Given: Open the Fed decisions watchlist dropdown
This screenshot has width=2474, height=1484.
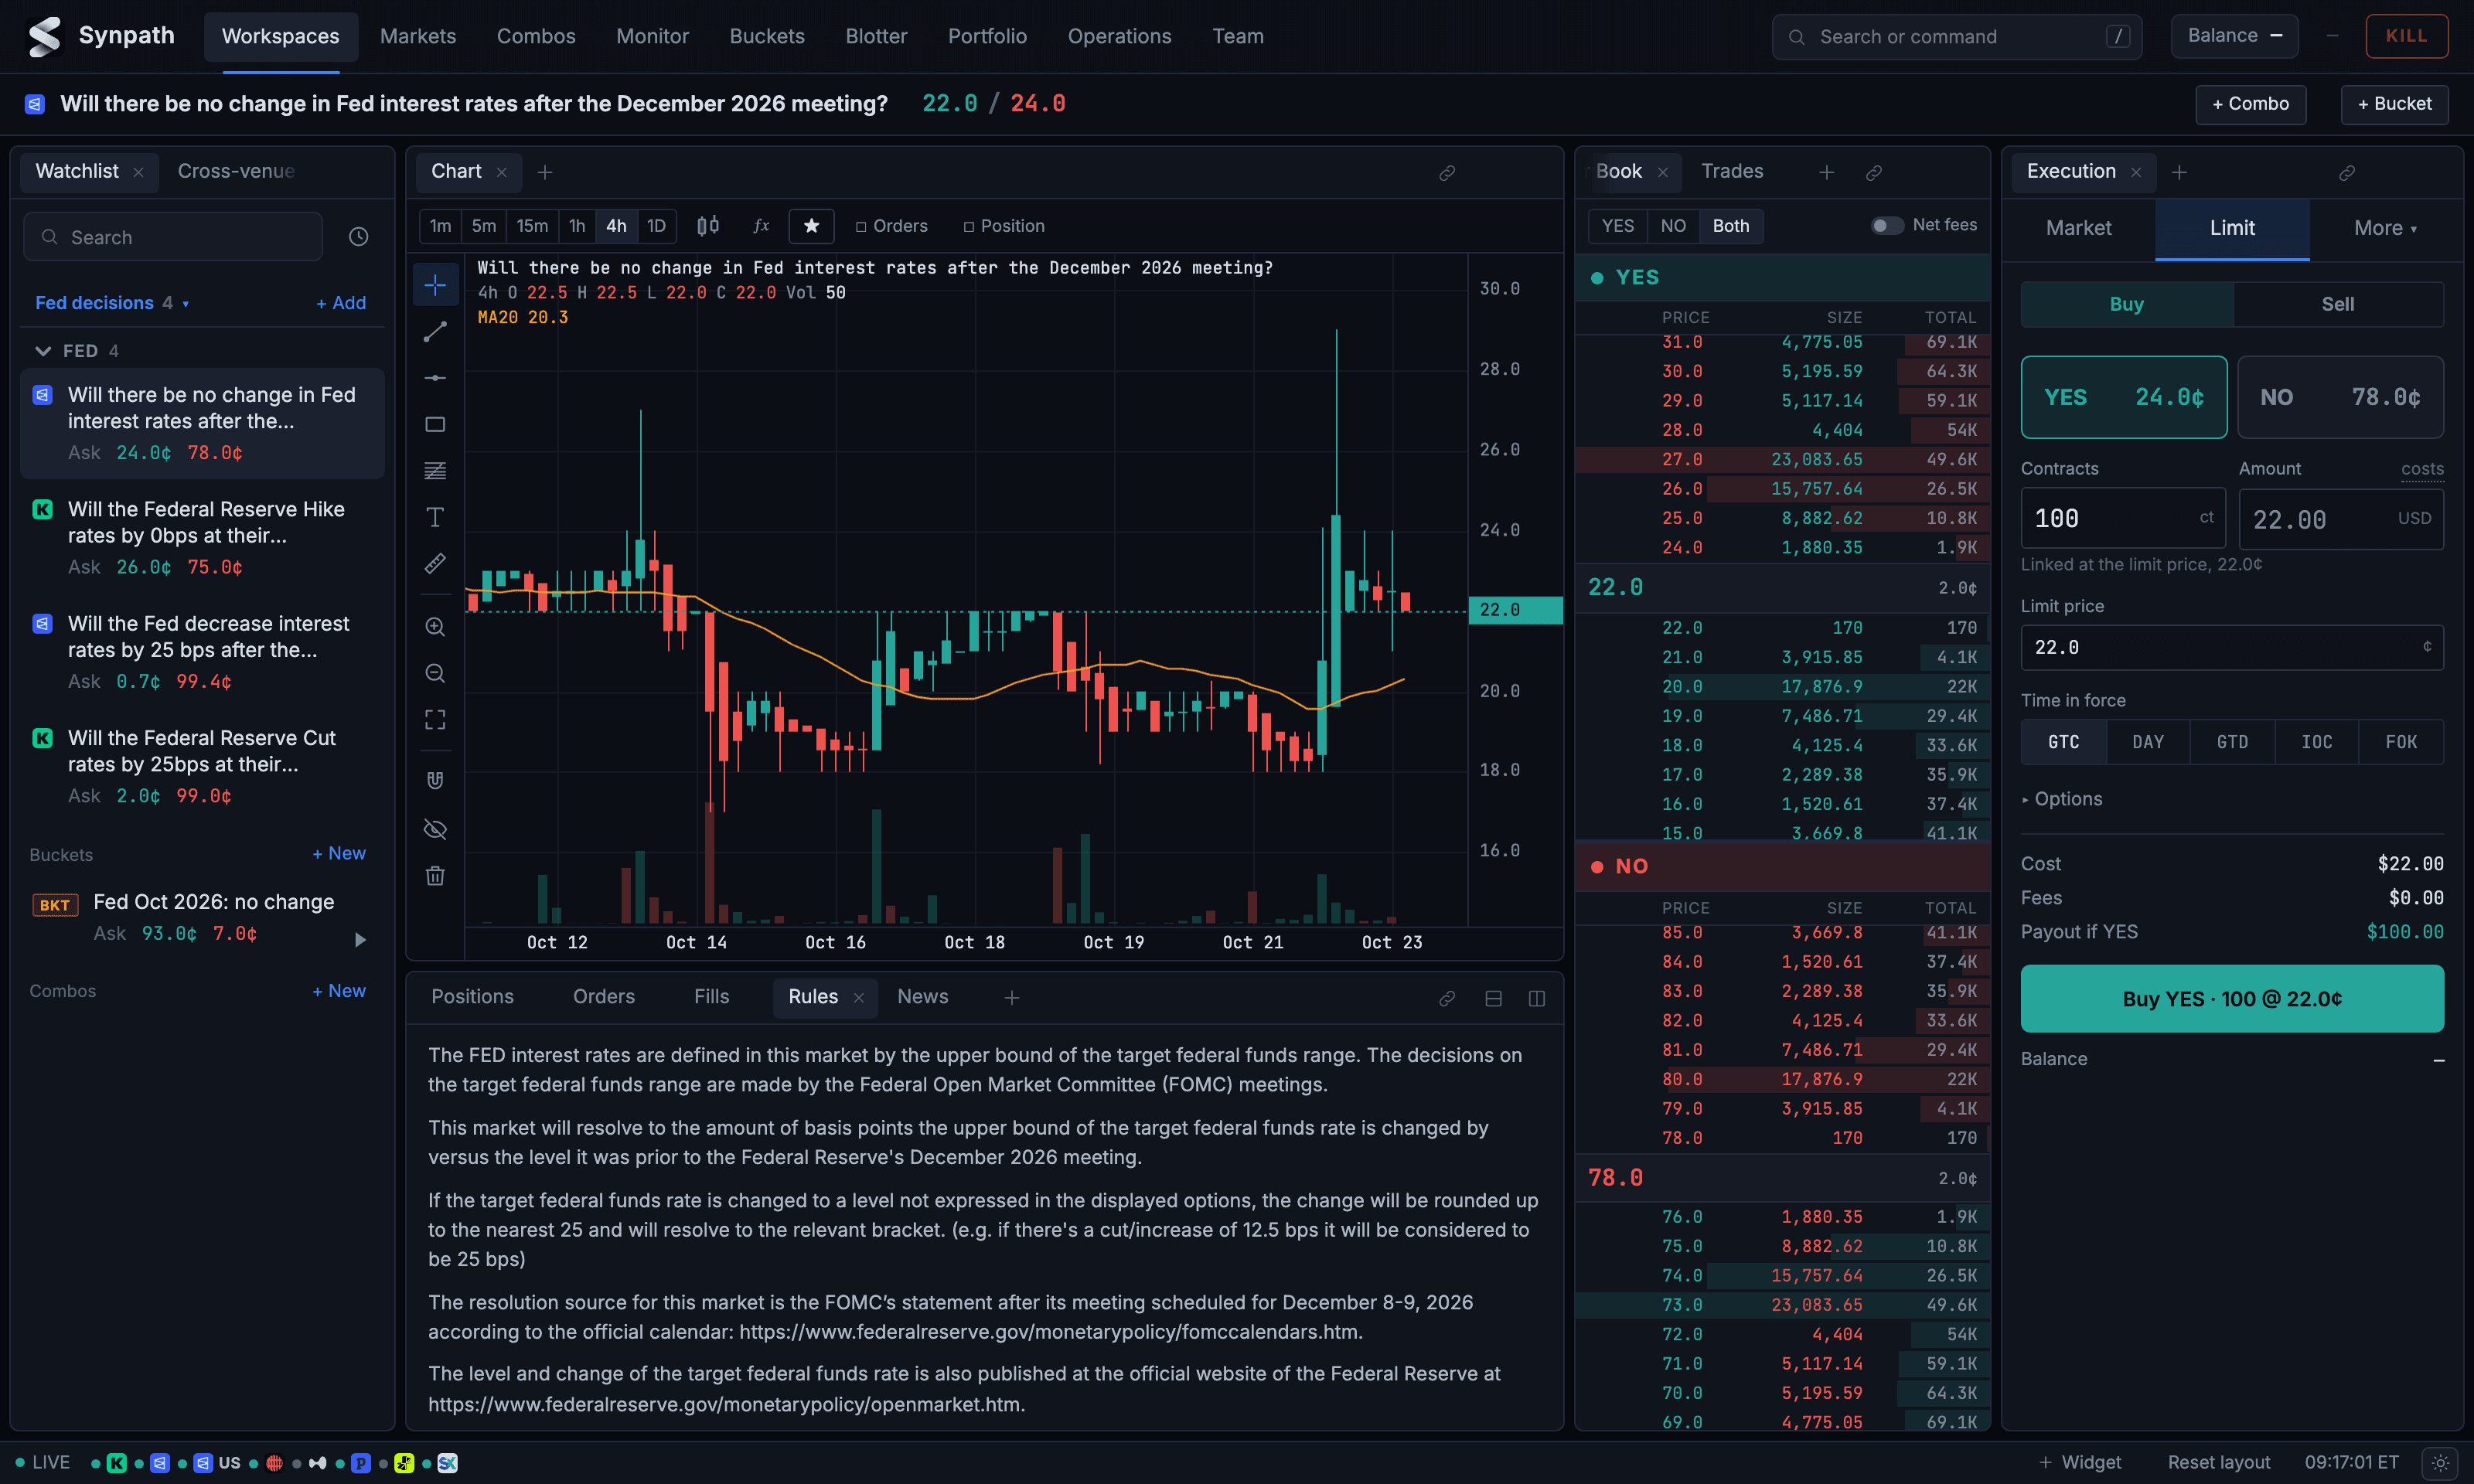Looking at the screenshot, I should 112,303.
